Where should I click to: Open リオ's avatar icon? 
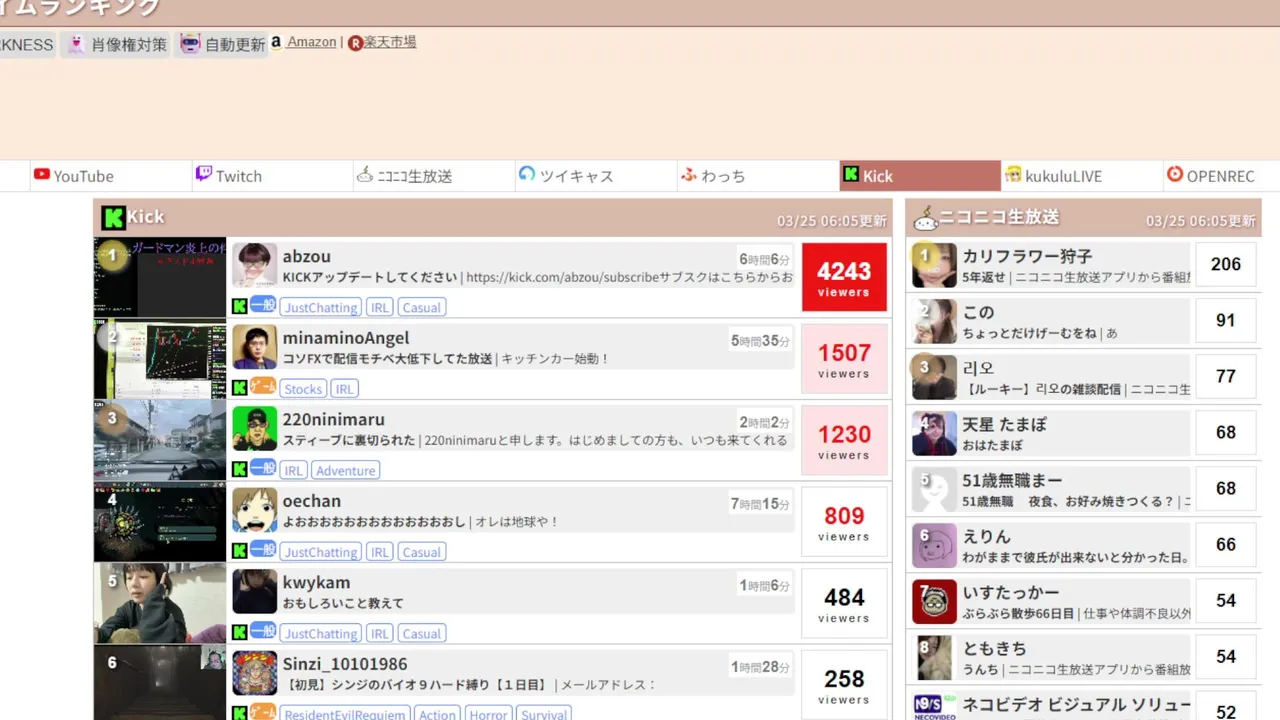click(x=934, y=377)
